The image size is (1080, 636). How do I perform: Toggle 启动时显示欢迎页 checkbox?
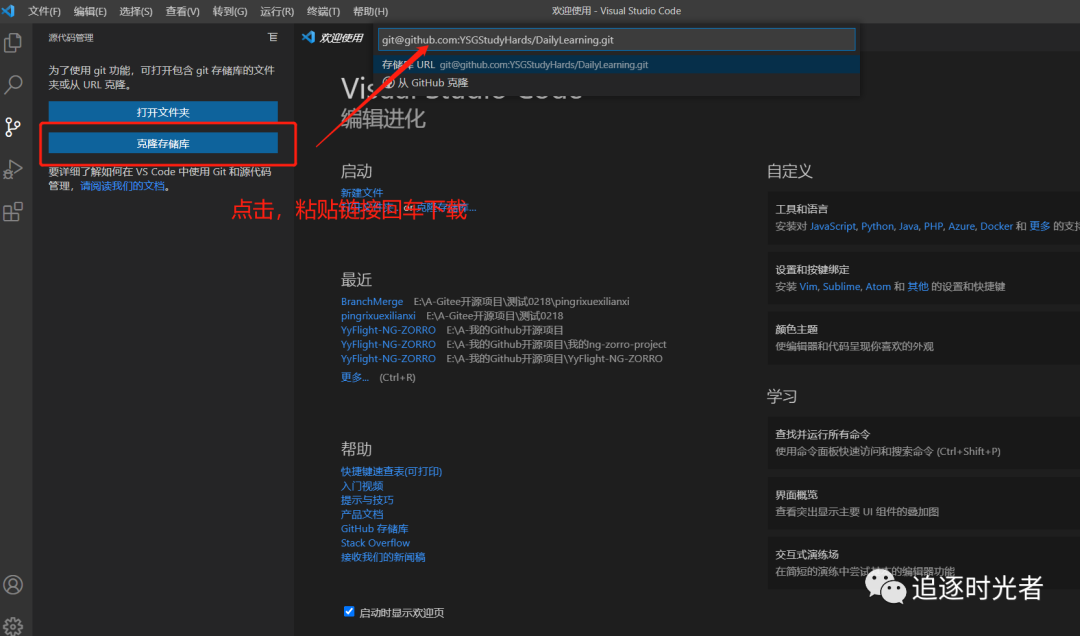(x=349, y=611)
